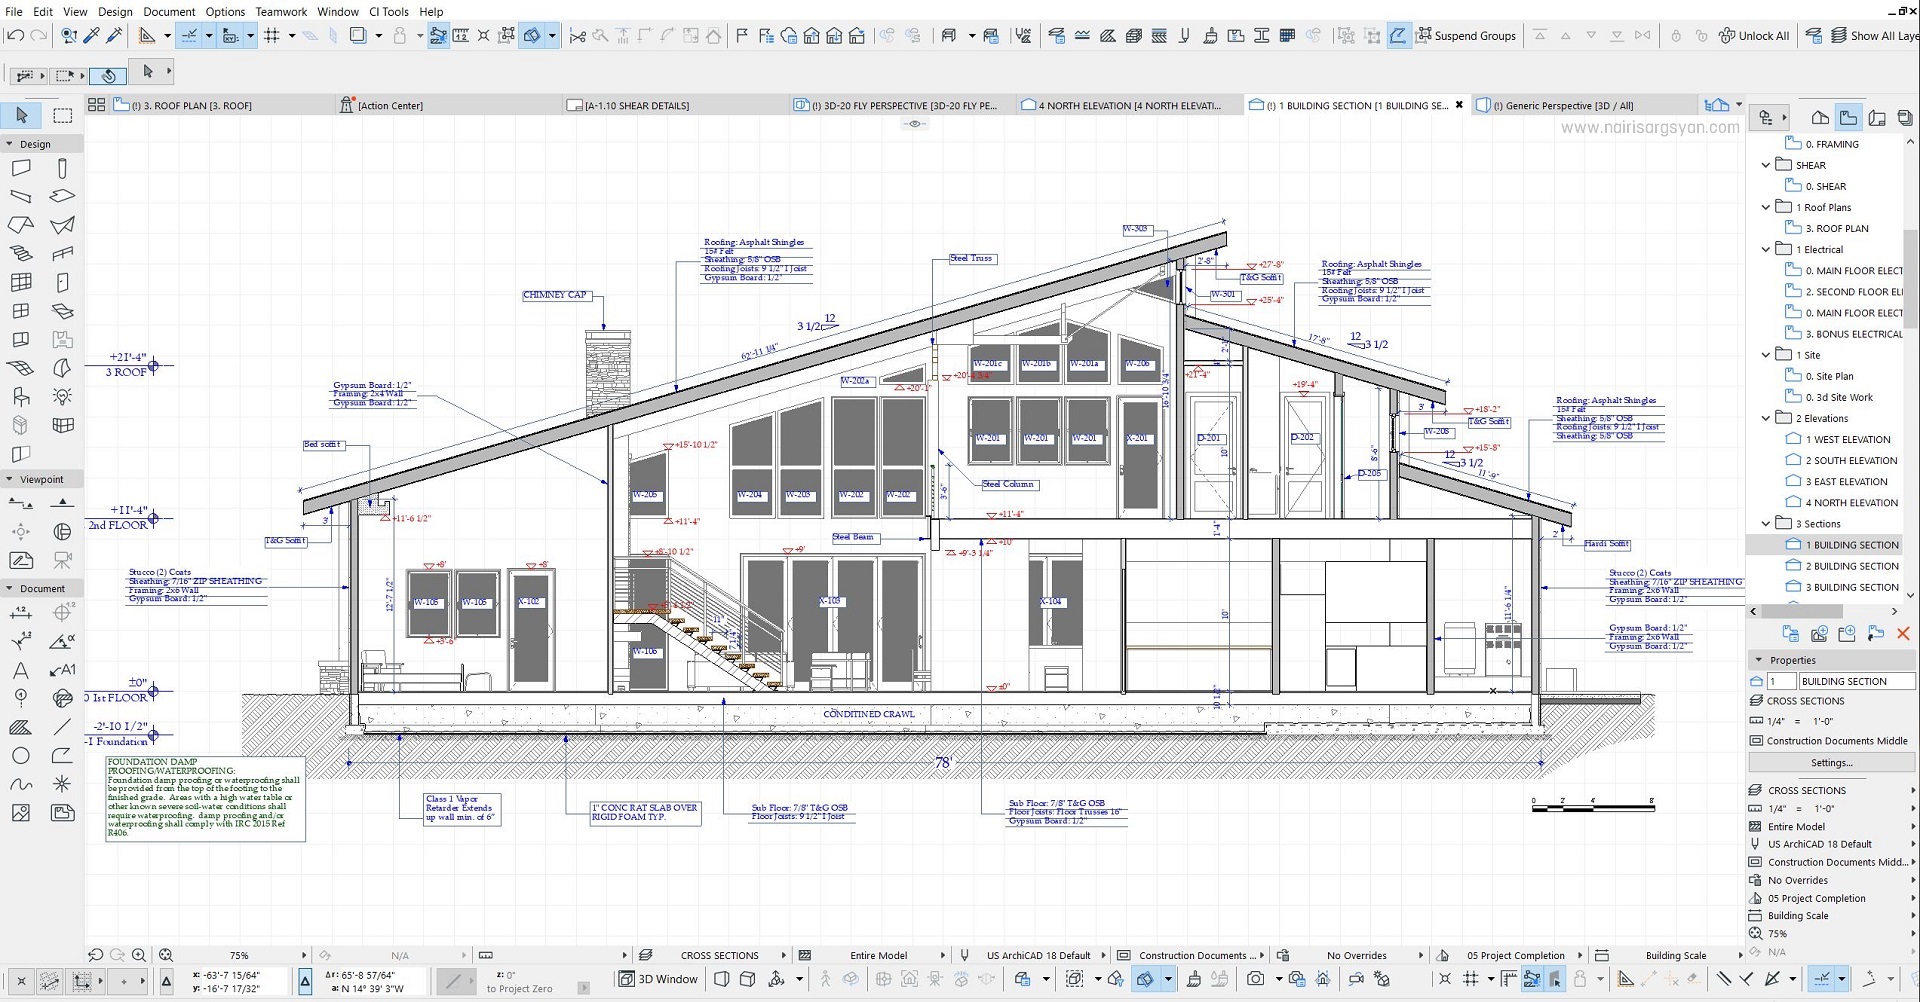The image size is (1920, 1002).
Task: Click the Pick Up Parameters eyedropper icon
Action: click(x=92, y=36)
